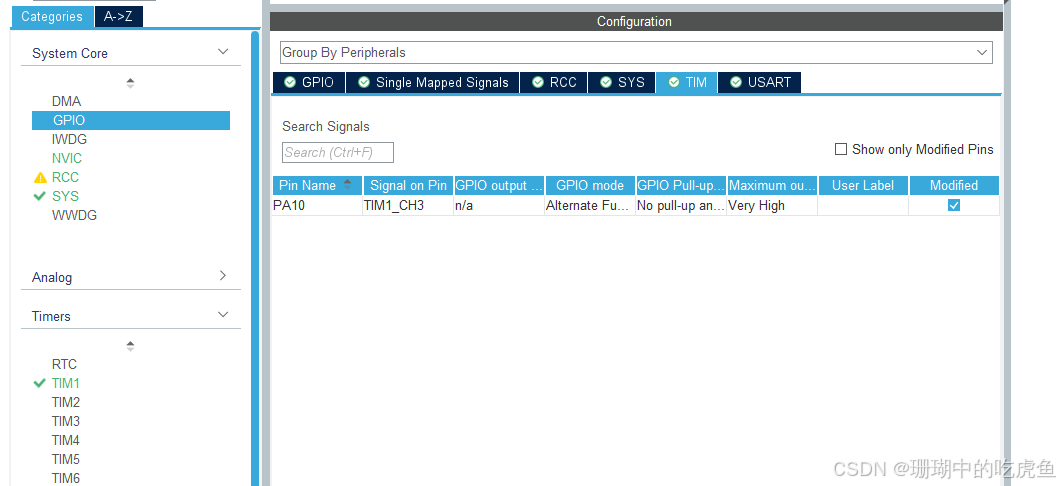Open NVIC configuration
The image size is (1060, 486).
tap(66, 158)
